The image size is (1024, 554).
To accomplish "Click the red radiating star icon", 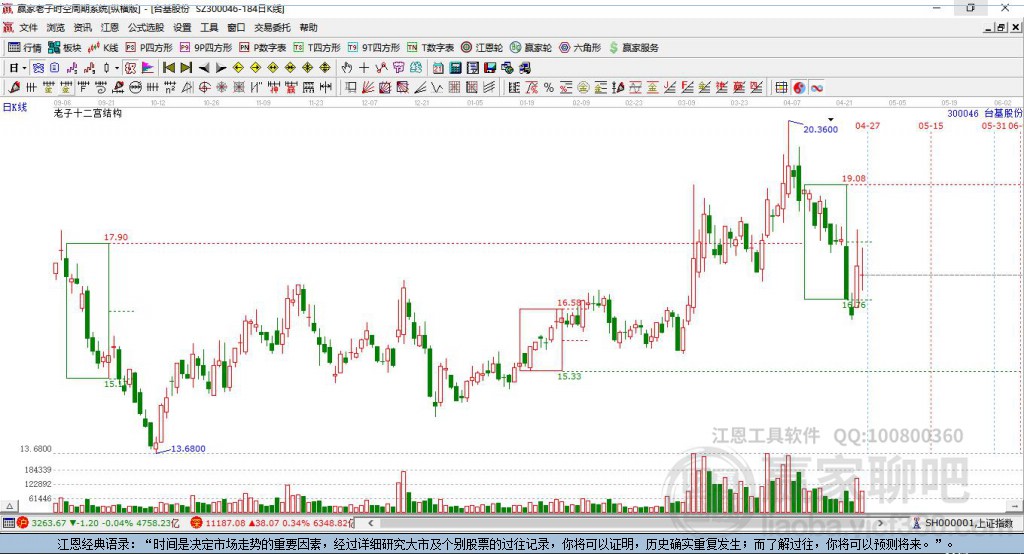I will pos(222,88).
